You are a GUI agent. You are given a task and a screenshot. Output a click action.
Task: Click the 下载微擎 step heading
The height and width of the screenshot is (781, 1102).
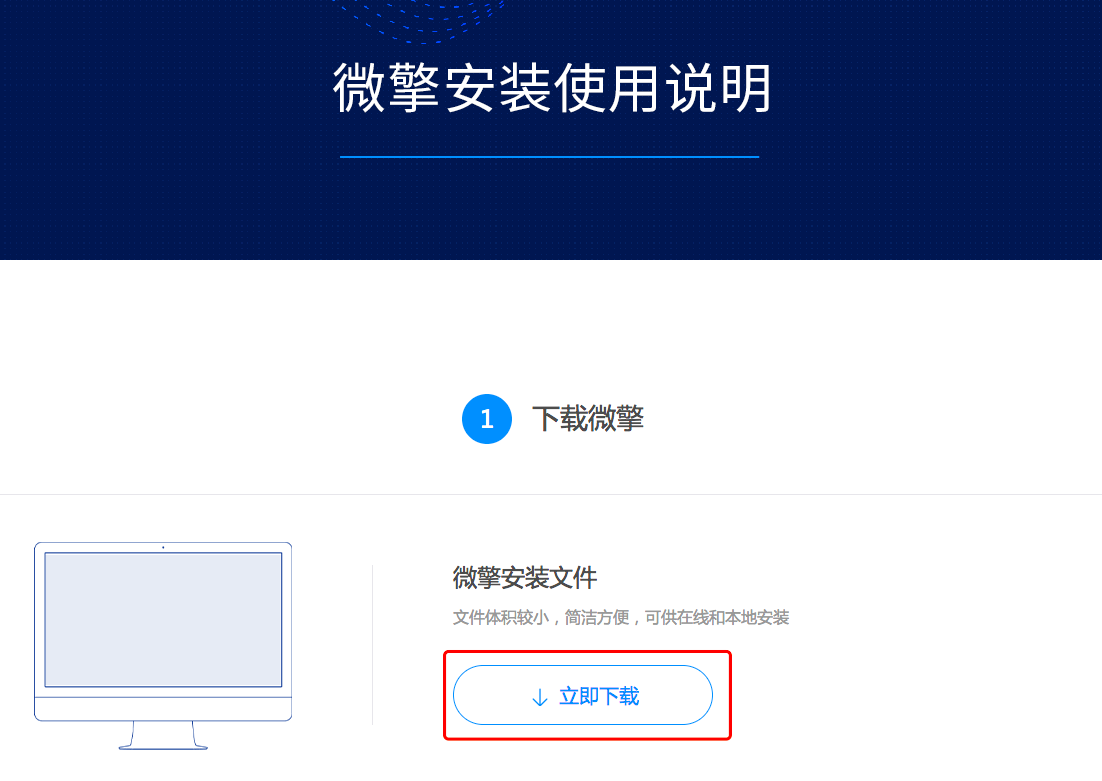[x=588, y=419]
